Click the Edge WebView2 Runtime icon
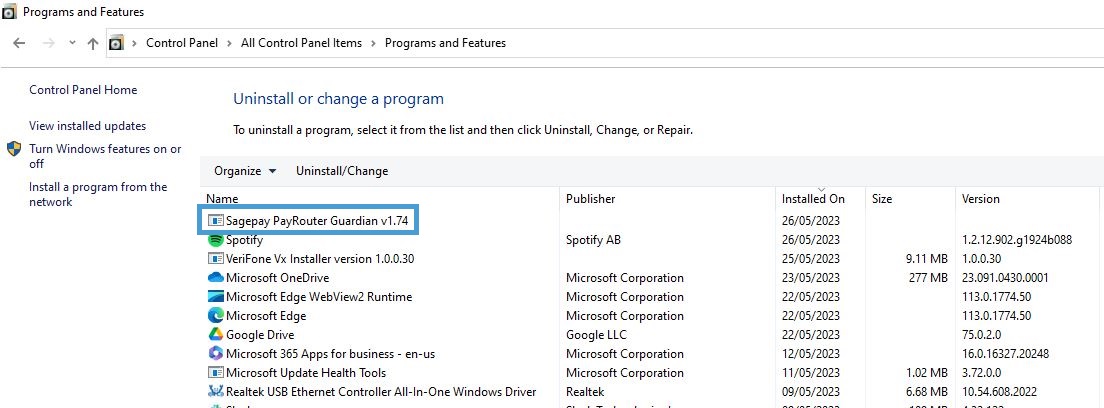This screenshot has height=408, width=1104. point(215,297)
